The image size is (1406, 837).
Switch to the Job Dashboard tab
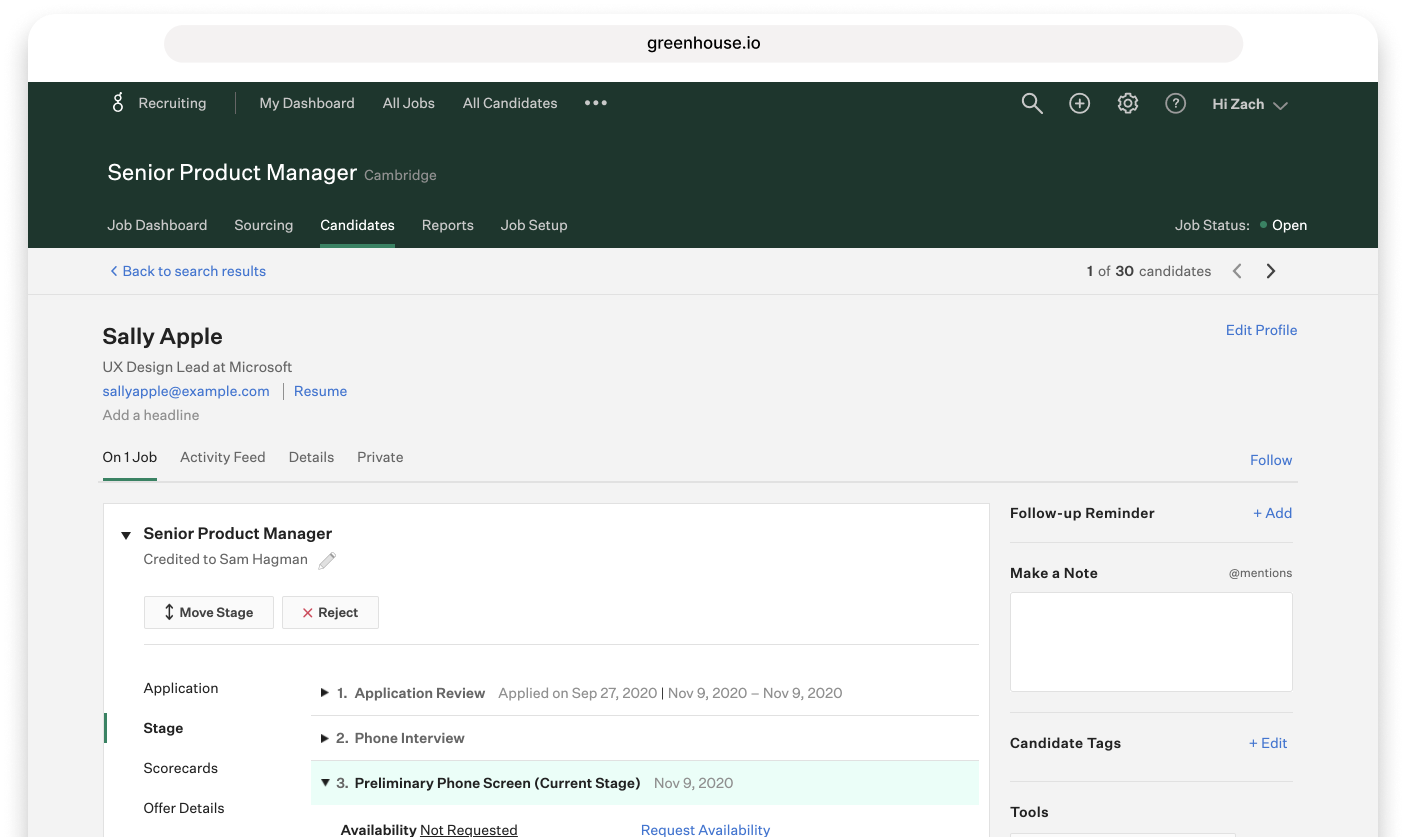pyautogui.click(x=157, y=225)
